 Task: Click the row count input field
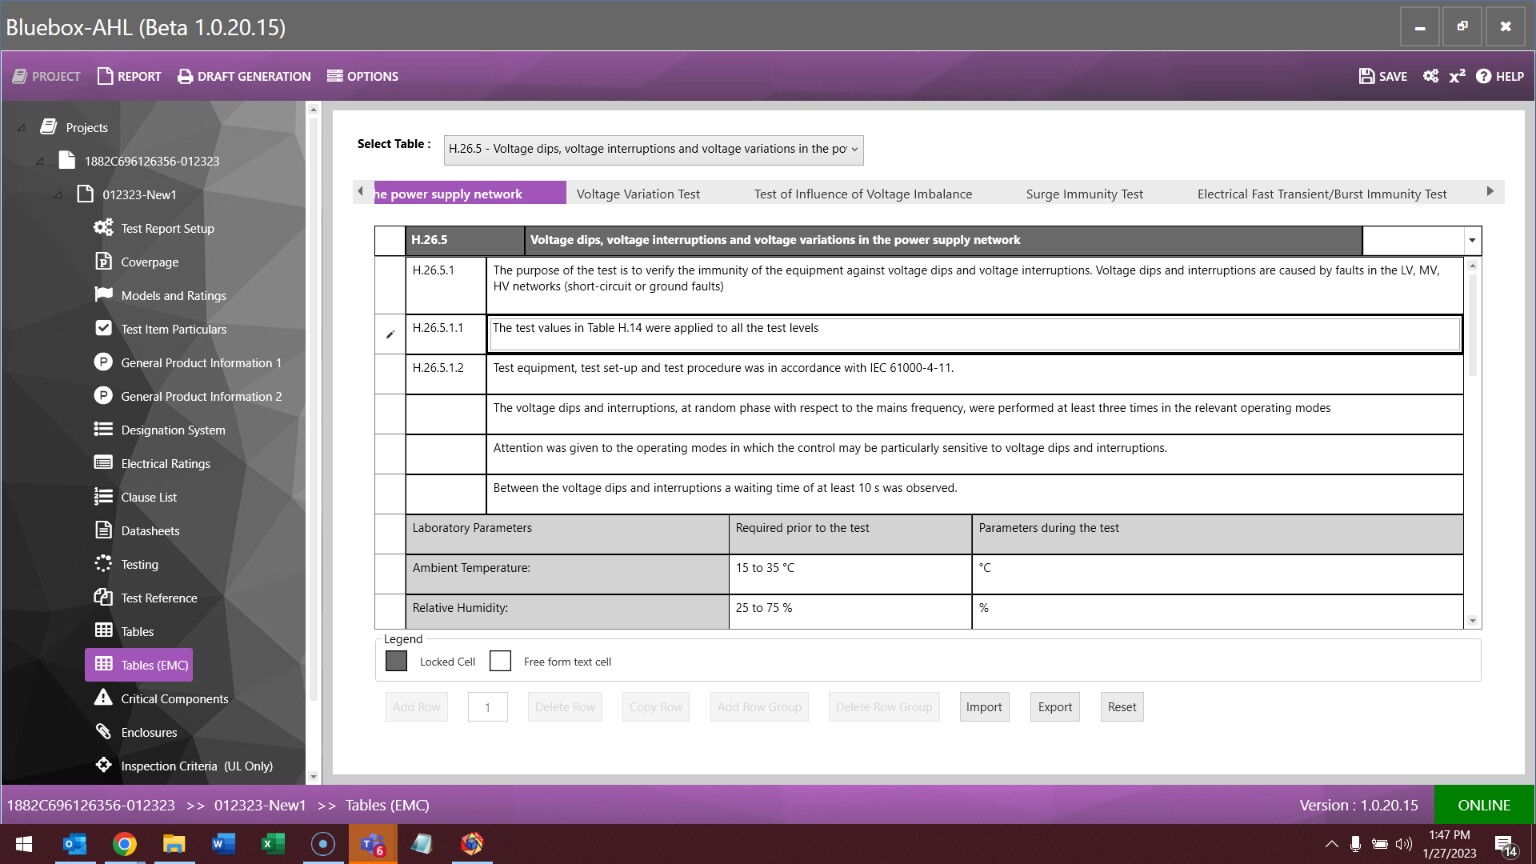487,707
